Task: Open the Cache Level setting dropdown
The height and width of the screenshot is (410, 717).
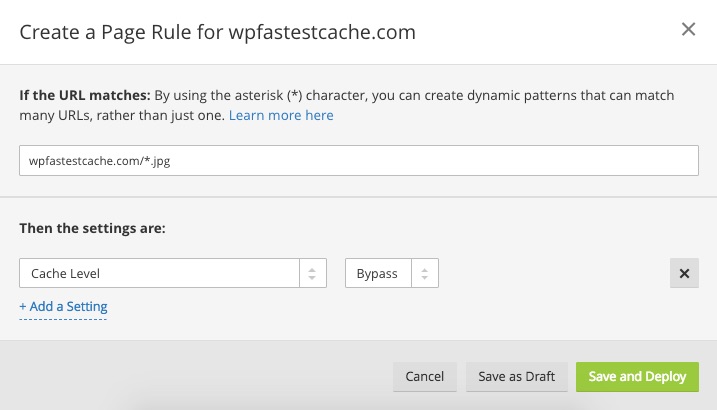Action: tap(173, 273)
